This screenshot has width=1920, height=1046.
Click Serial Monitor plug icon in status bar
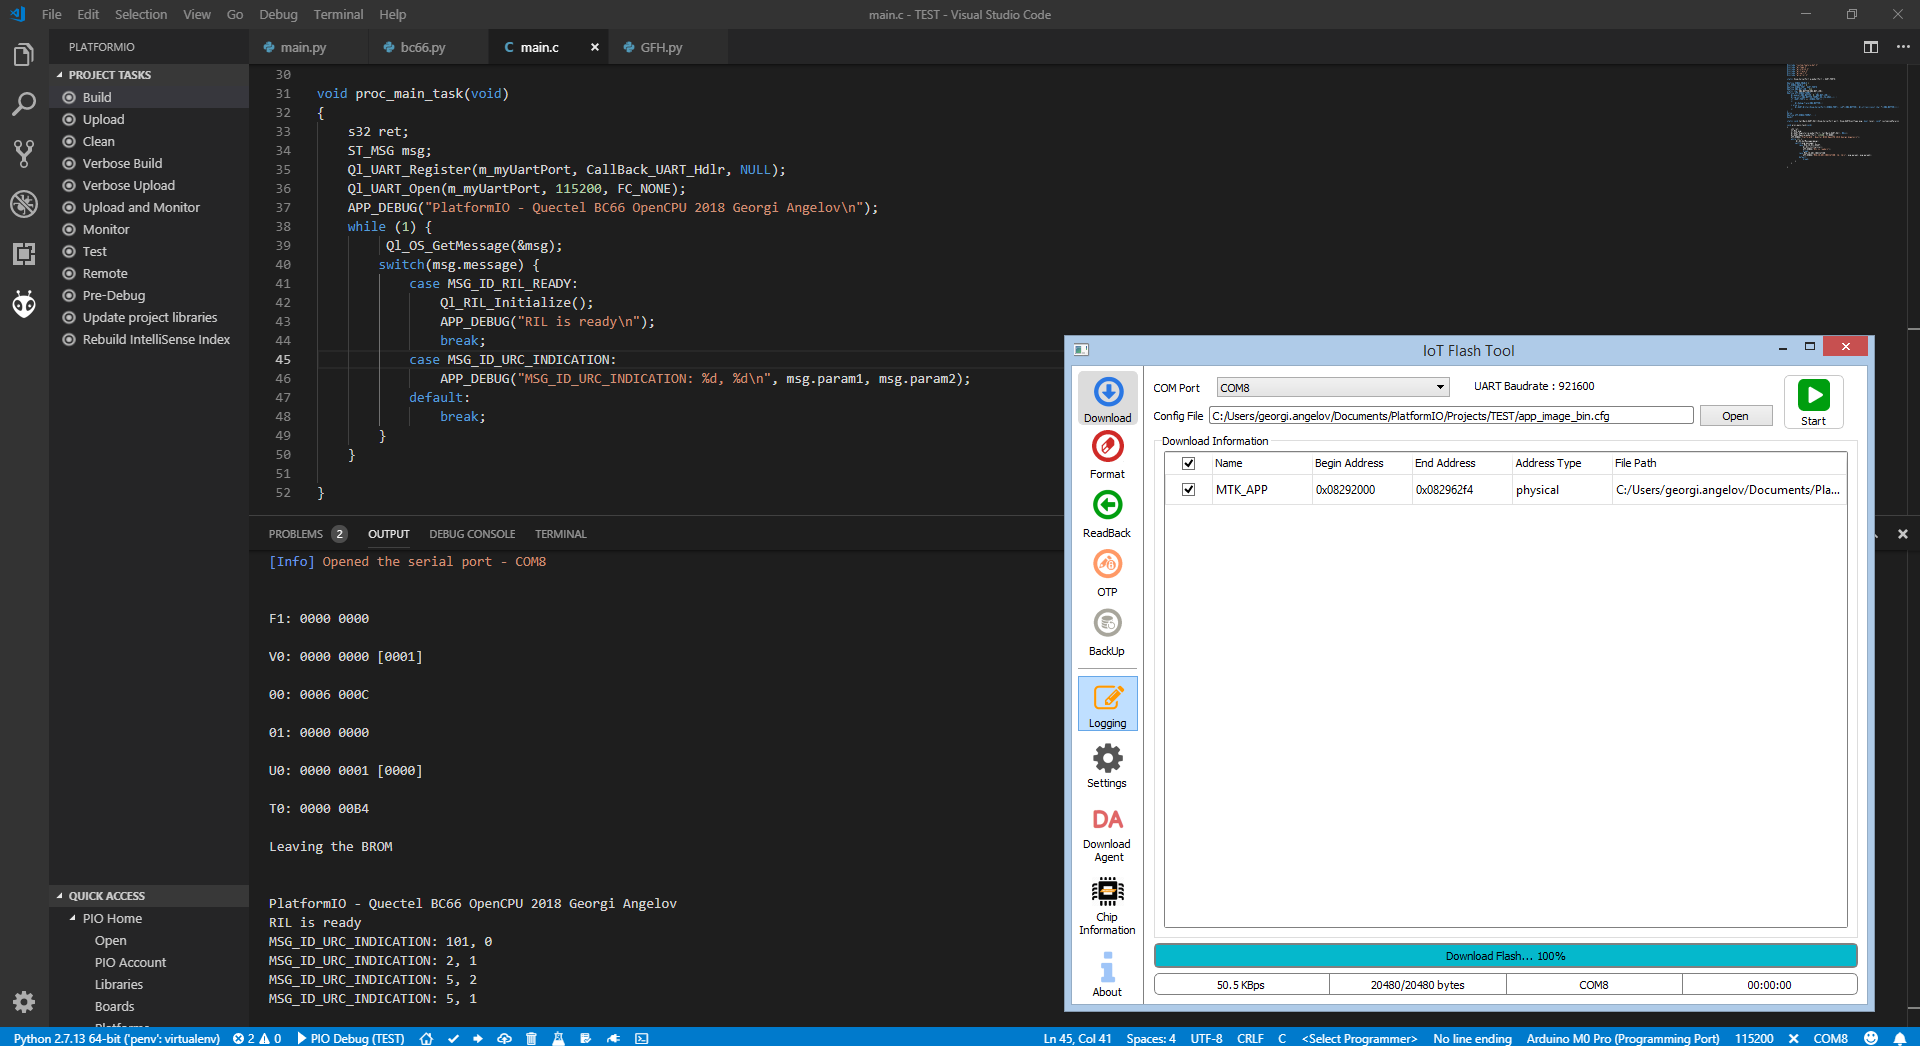click(613, 1038)
